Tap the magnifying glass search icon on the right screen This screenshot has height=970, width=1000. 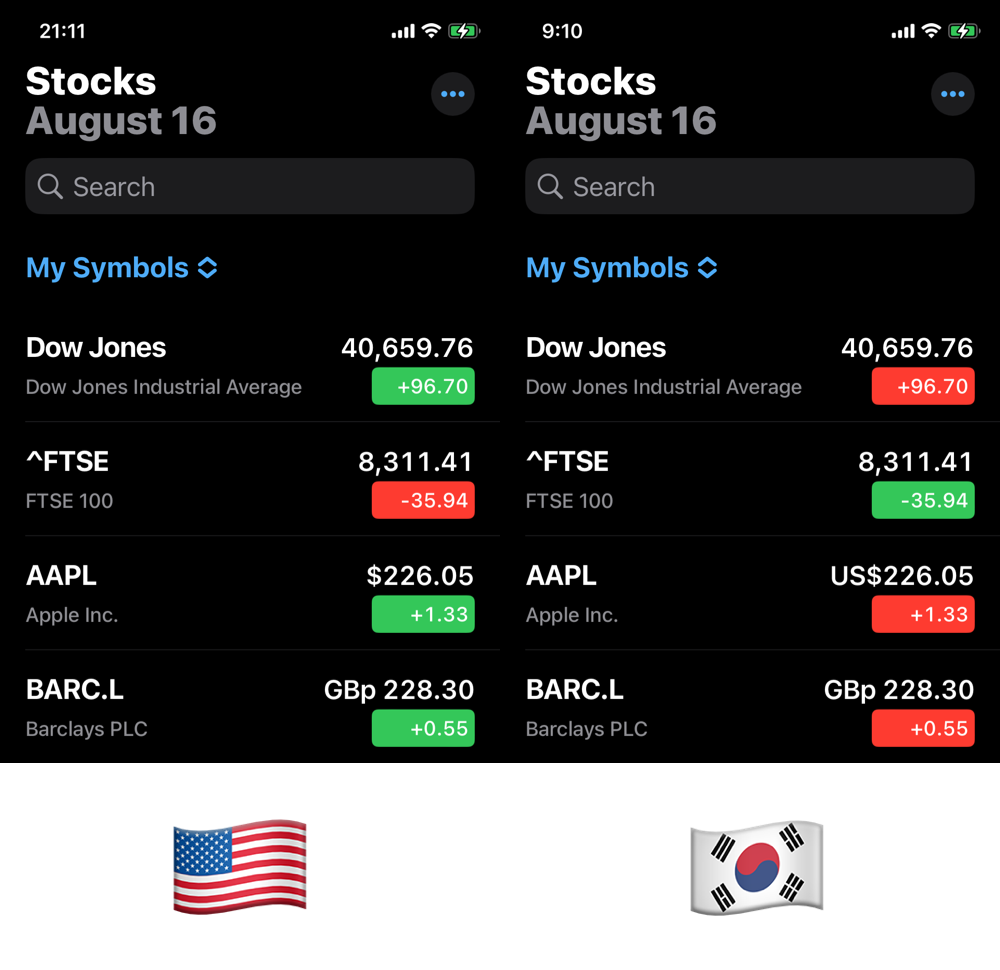point(549,186)
